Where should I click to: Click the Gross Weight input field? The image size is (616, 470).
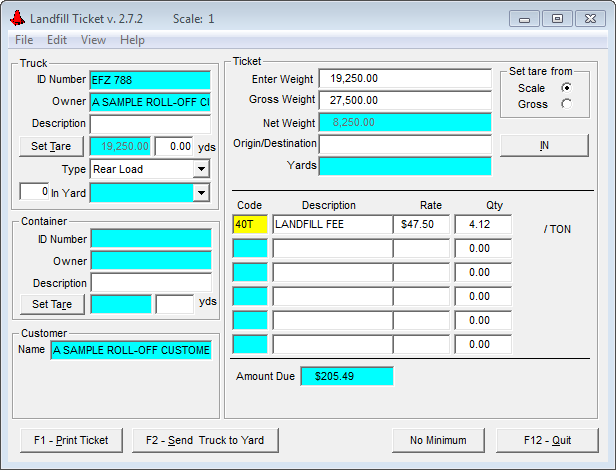click(404, 100)
